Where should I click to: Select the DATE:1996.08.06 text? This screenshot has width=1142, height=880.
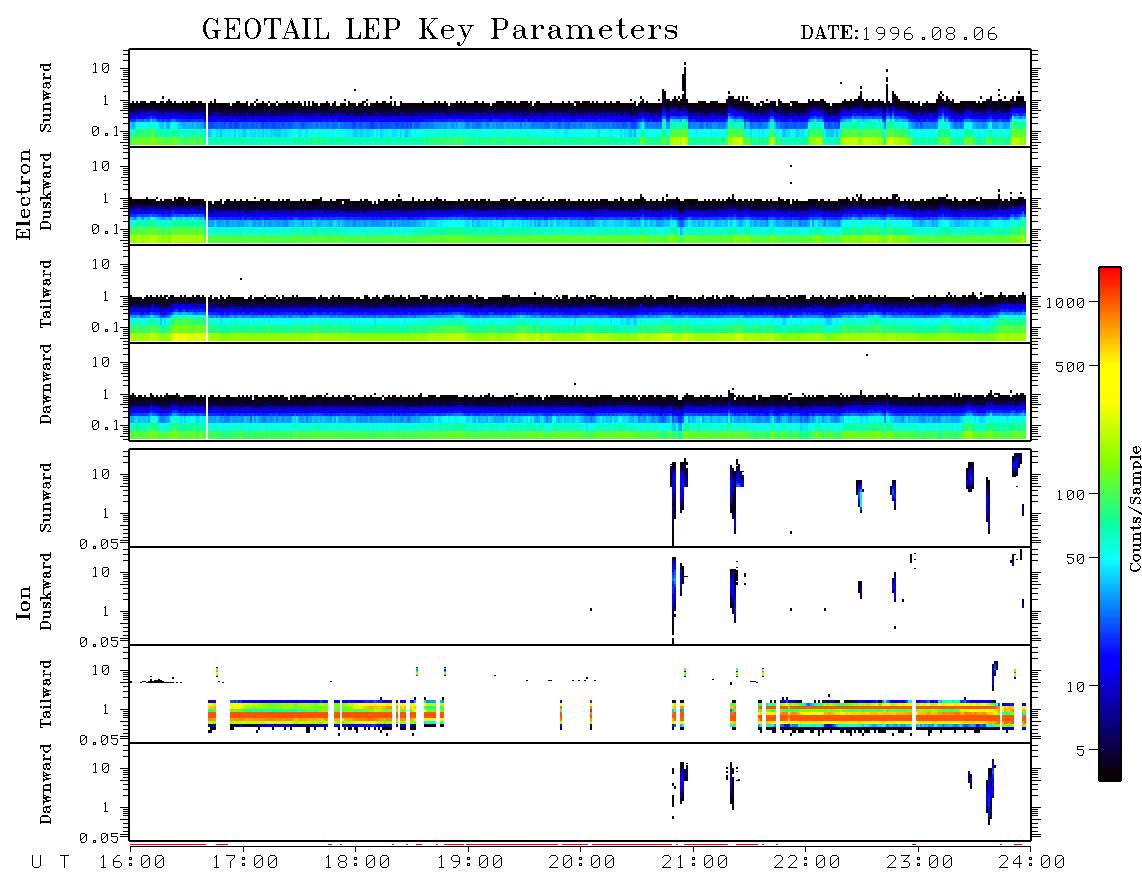coord(899,34)
